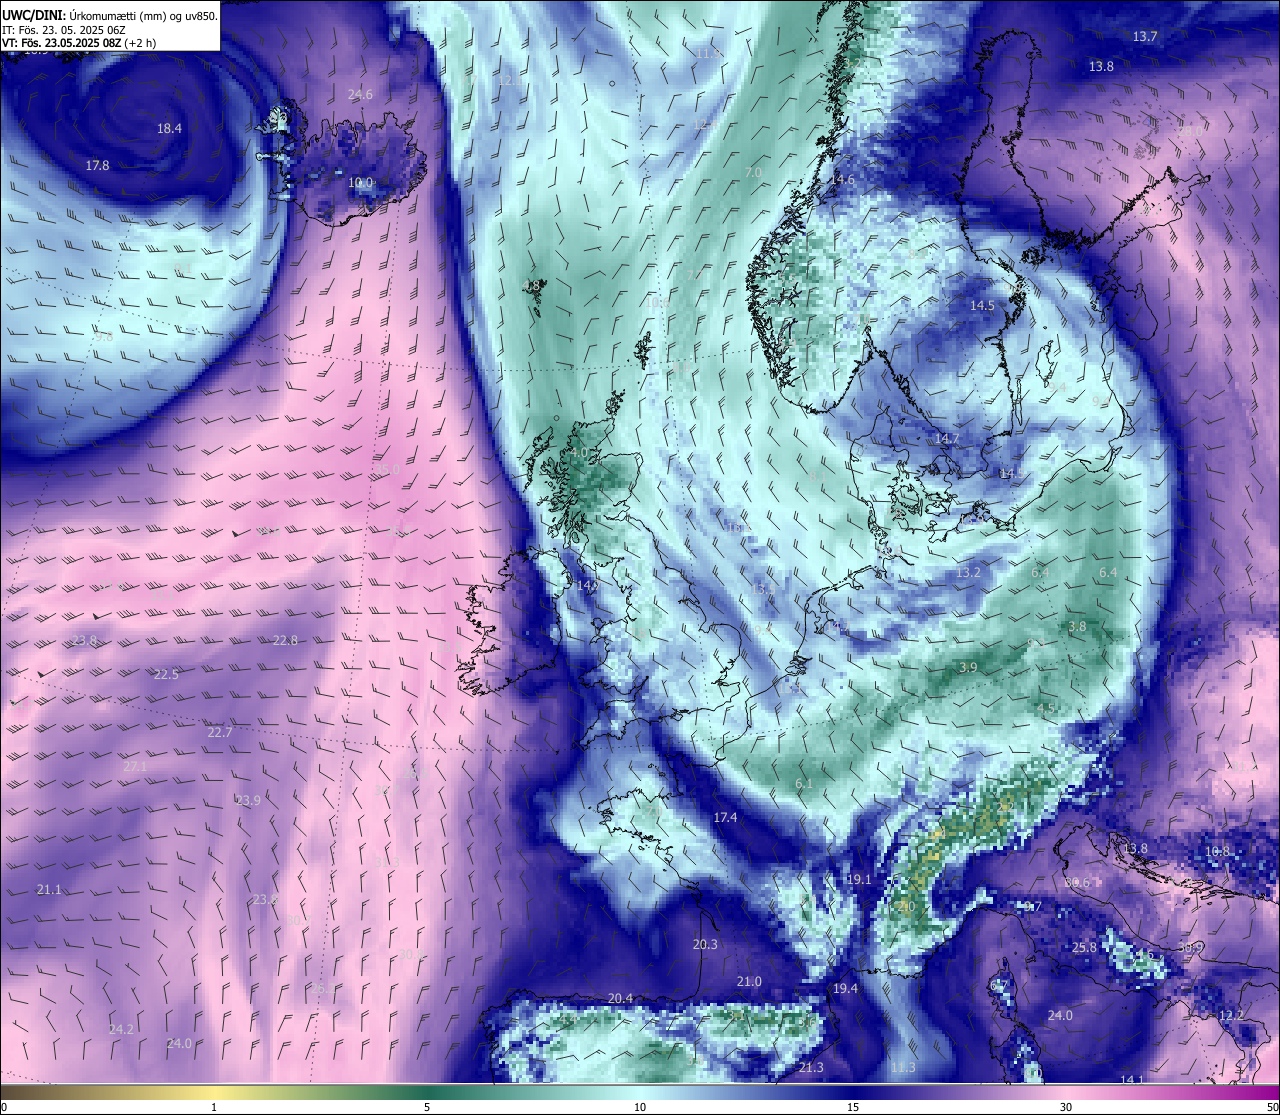The width and height of the screenshot is (1280, 1115).
Task: Click the 4.5 value over Czech region
Action: point(1046,707)
